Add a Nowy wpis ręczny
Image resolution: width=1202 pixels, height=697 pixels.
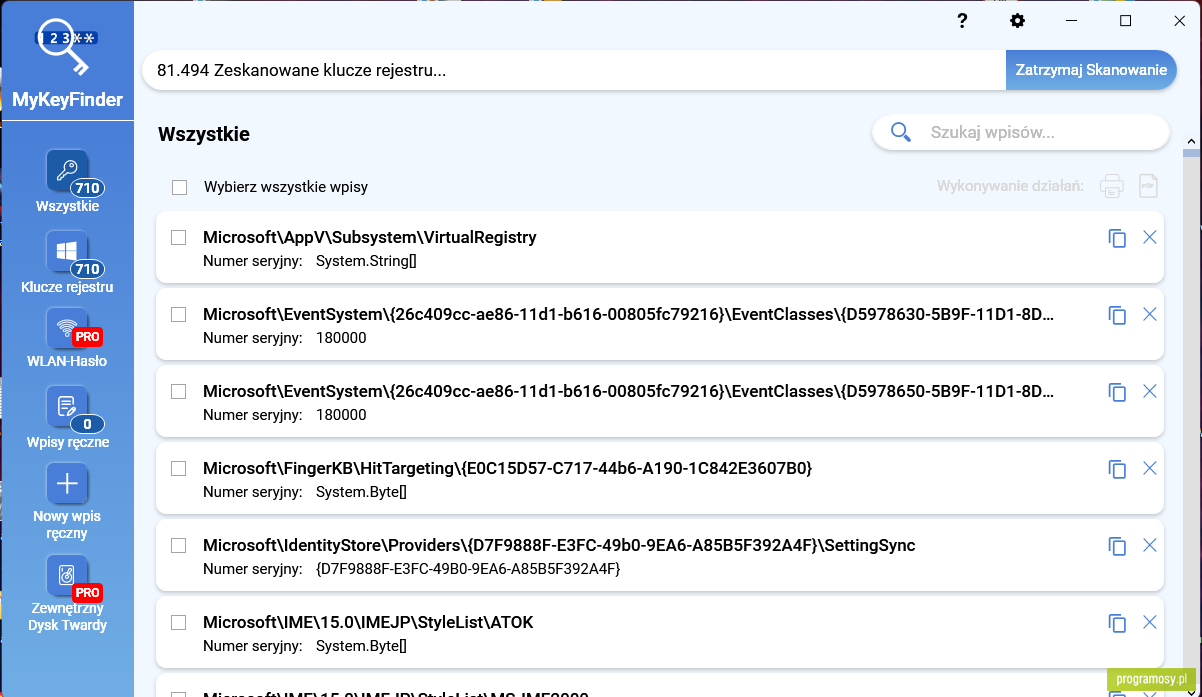pyautogui.click(x=67, y=502)
